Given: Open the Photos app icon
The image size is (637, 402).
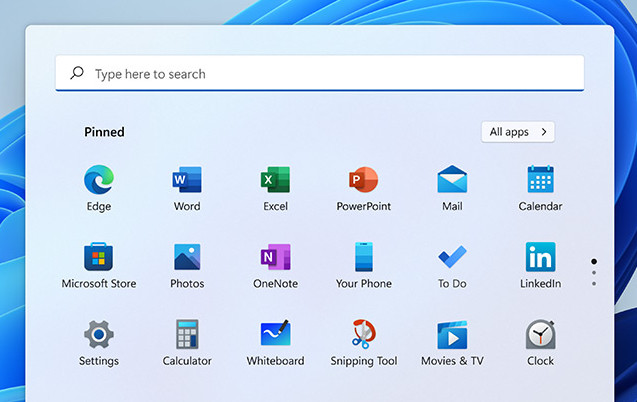Looking at the screenshot, I should point(187,257).
